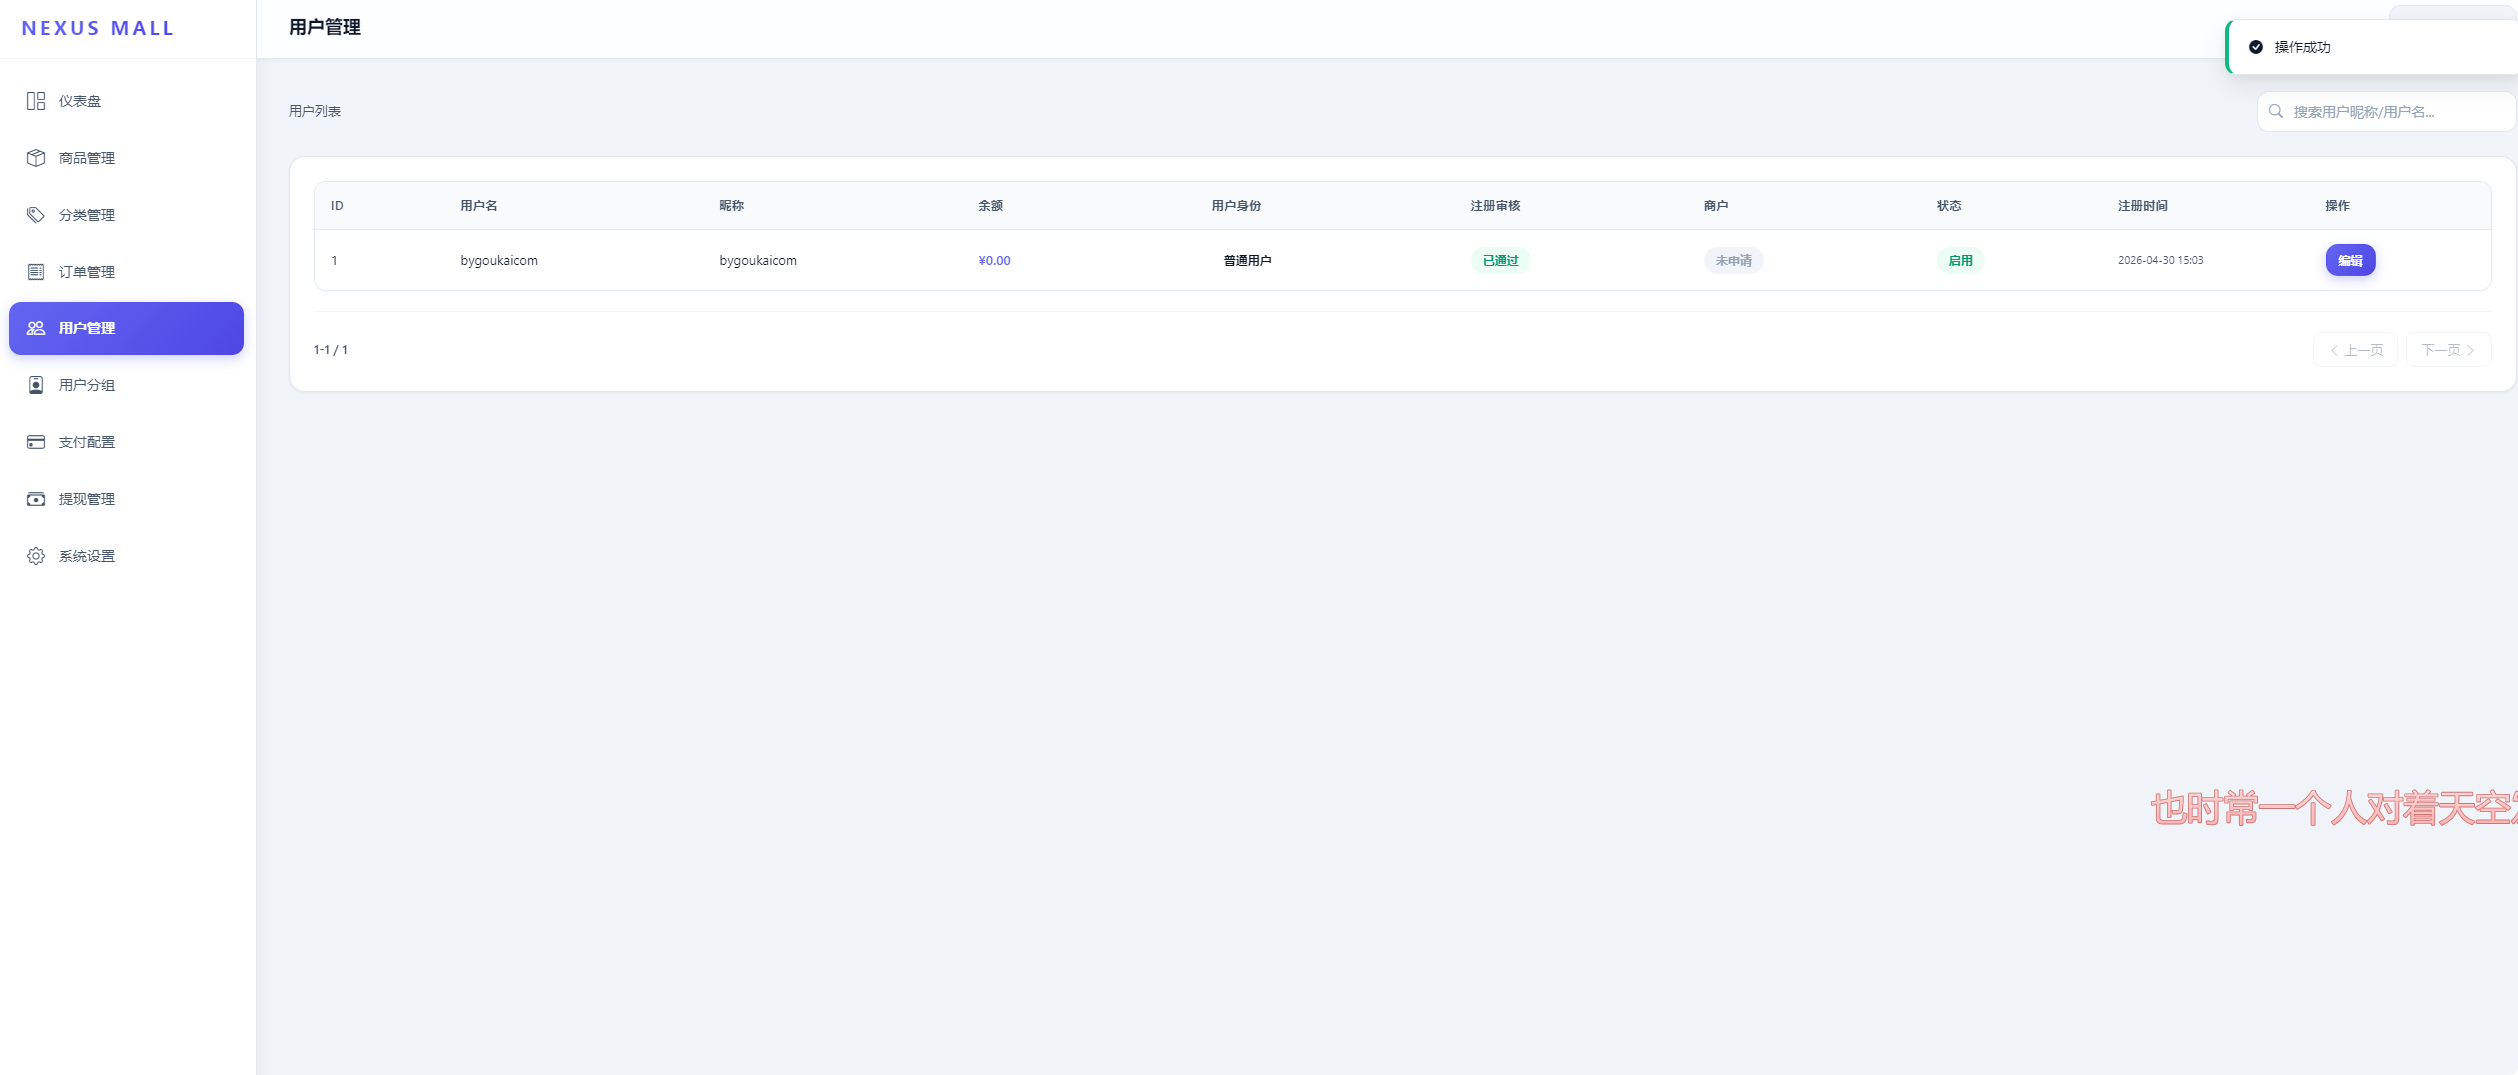Select the 用户管理 menu item
The image size is (2518, 1075).
[x=126, y=328]
